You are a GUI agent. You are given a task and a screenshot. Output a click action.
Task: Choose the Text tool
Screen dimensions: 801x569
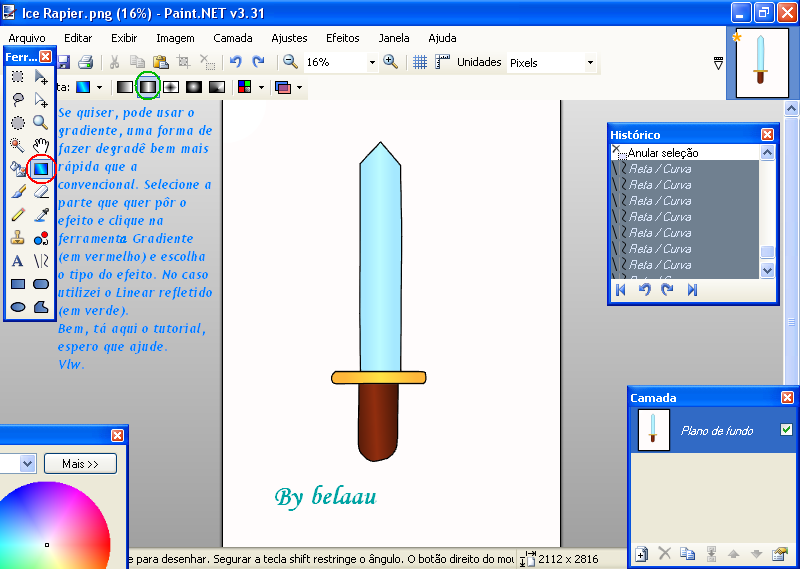coord(18,261)
